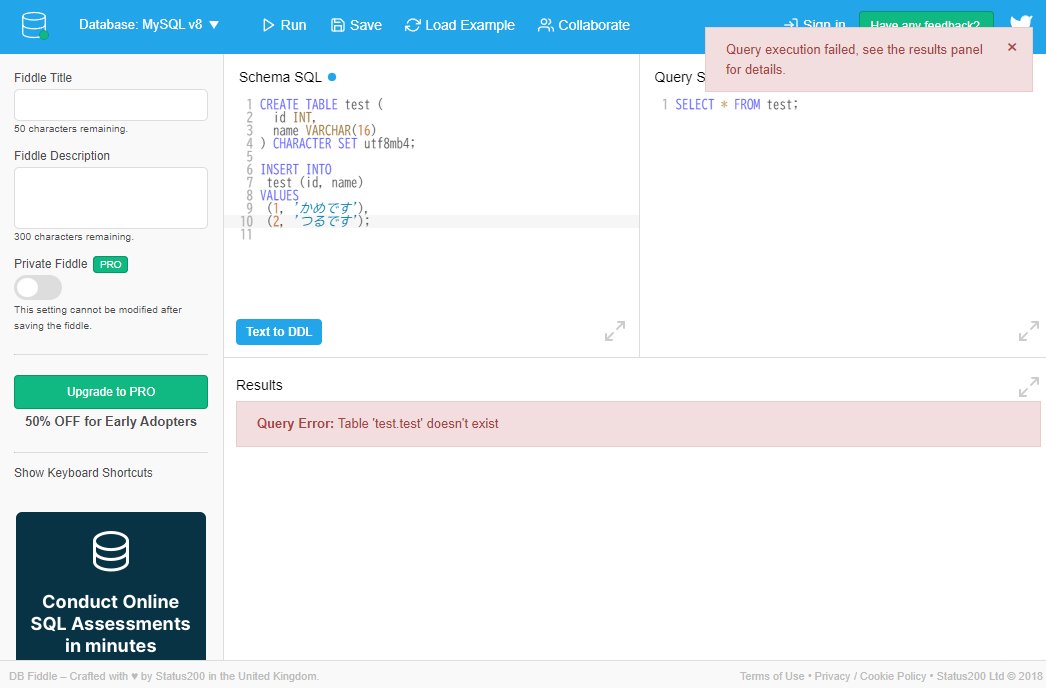Click '50% OFF for Early Adopters' text
1046x688 pixels.
tap(111, 421)
